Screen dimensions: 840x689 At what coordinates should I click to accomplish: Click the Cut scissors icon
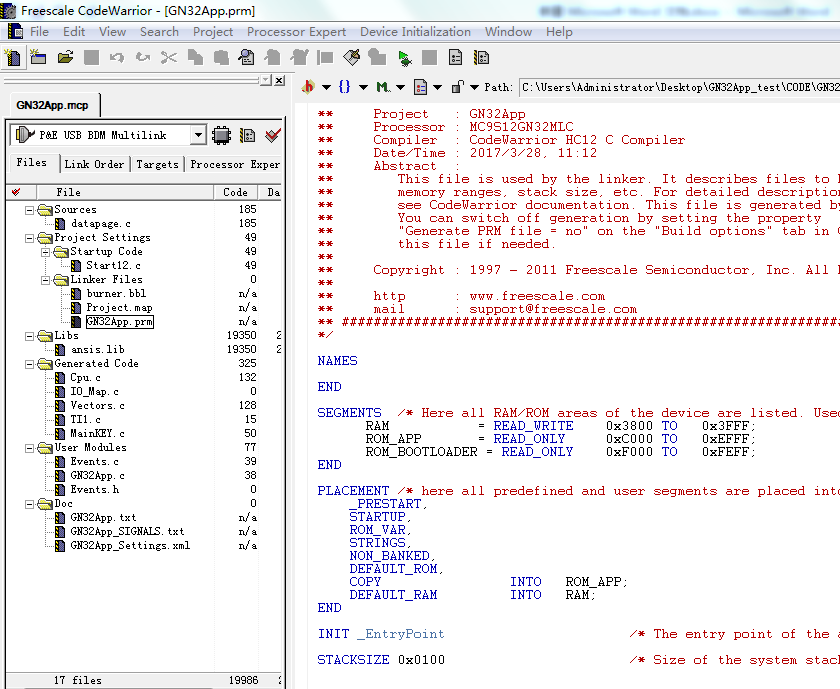pos(168,57)
